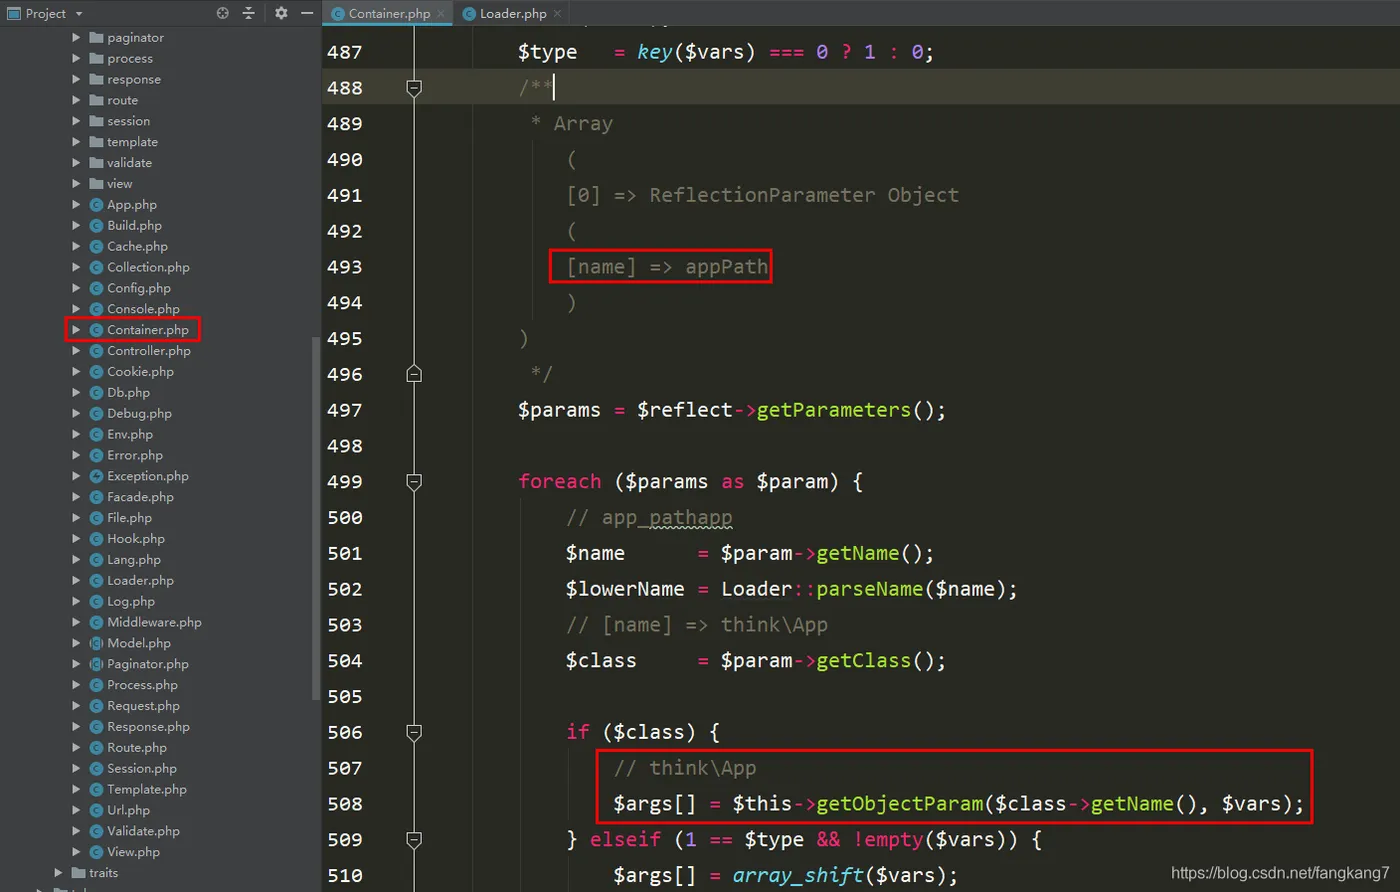The height and width of the screenshot is (892, 1400).
Task: Select the Build.php file icon
Action: [x=97, y=226]
